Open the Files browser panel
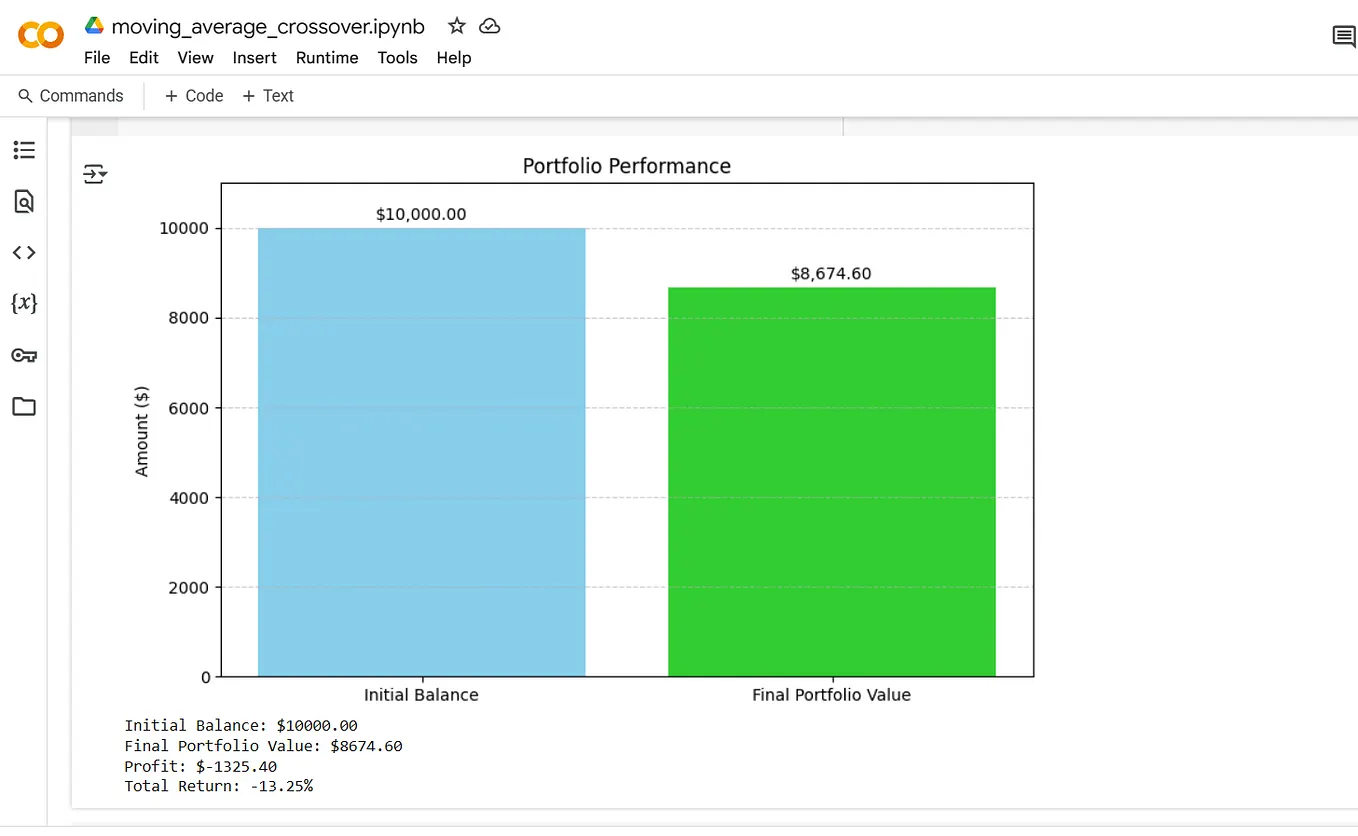Screen dimensions: 1358x836 click(x=24, y=406)
